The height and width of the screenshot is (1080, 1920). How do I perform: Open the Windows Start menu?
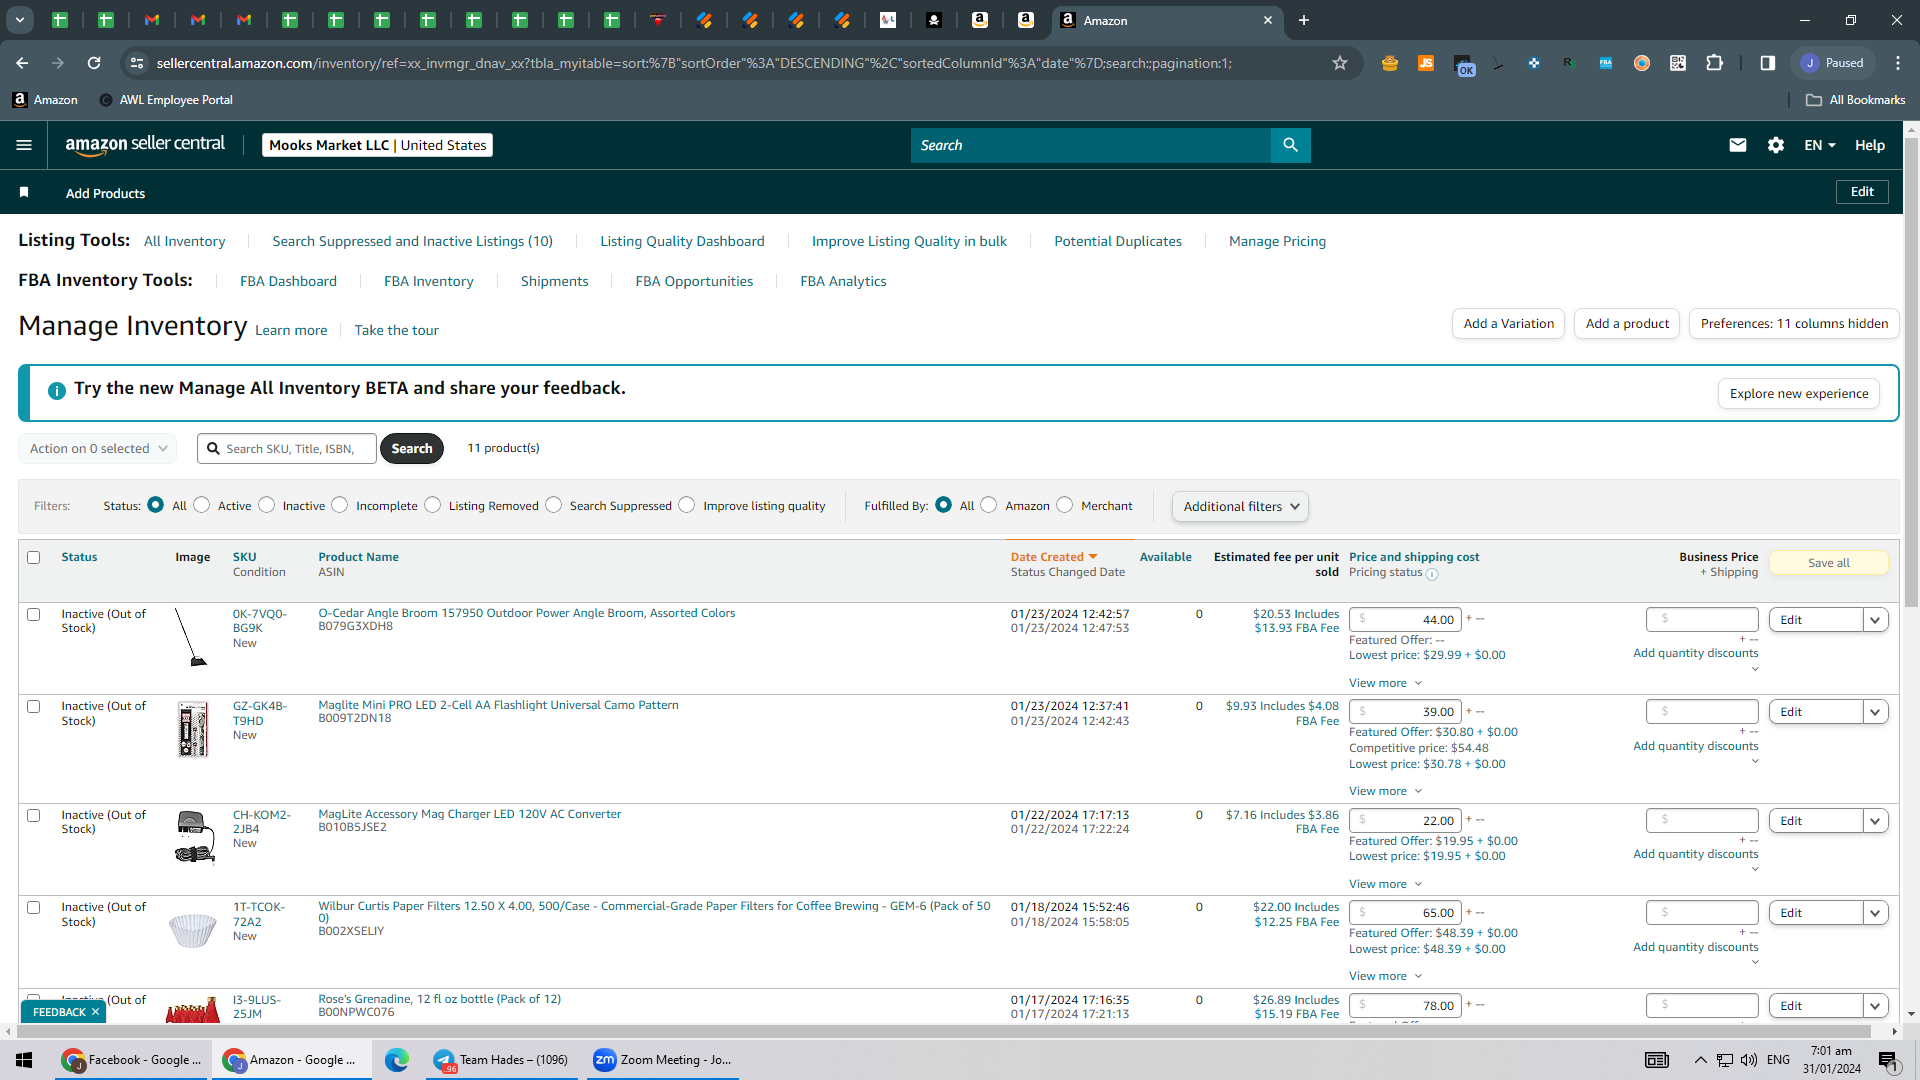point(24,1060)
